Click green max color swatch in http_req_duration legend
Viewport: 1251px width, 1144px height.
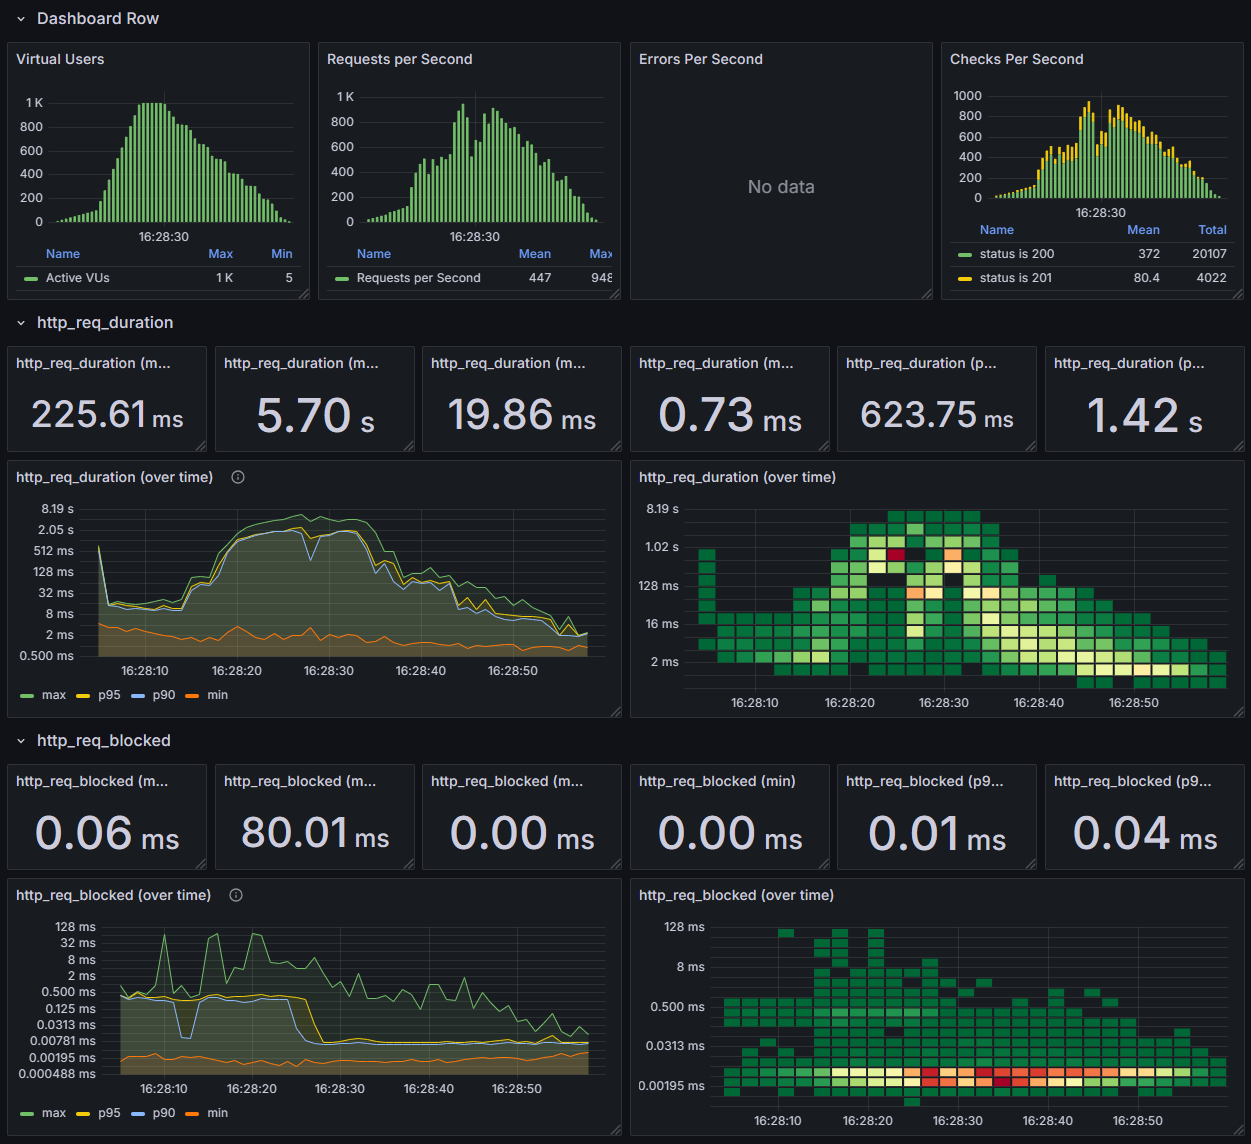[27, 696]
